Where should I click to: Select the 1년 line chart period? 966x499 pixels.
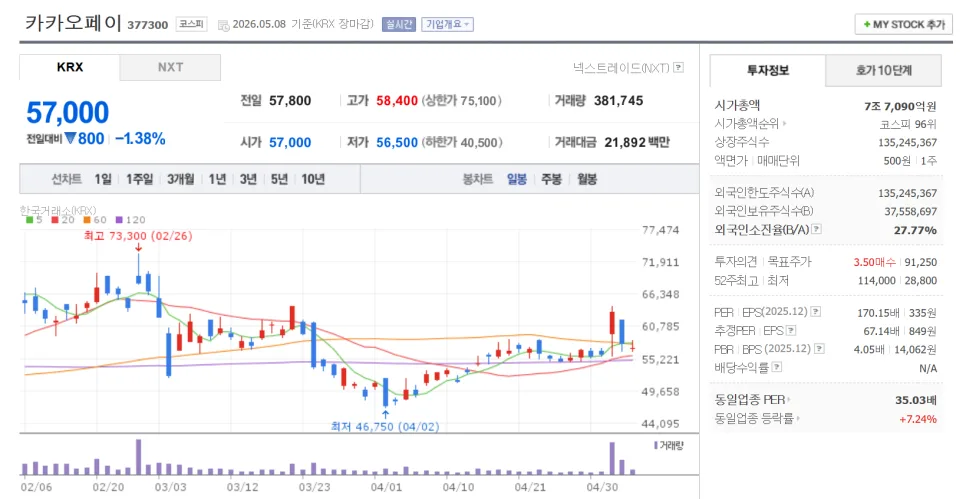tap(217, 179)
